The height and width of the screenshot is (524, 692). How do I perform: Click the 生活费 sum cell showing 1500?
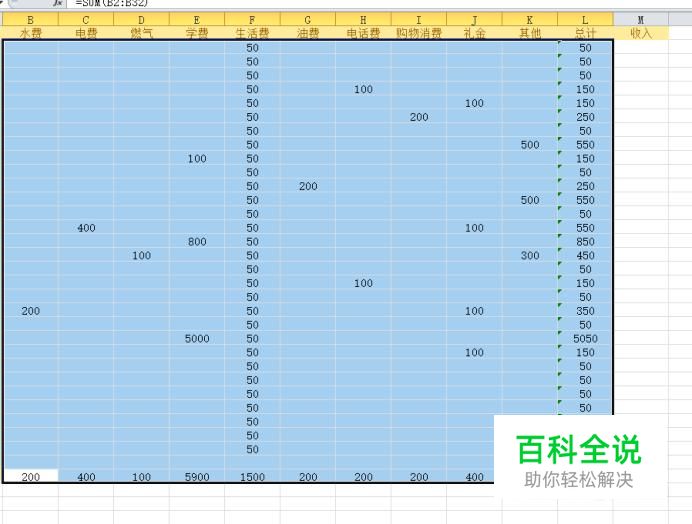click(x=252, y=476)
